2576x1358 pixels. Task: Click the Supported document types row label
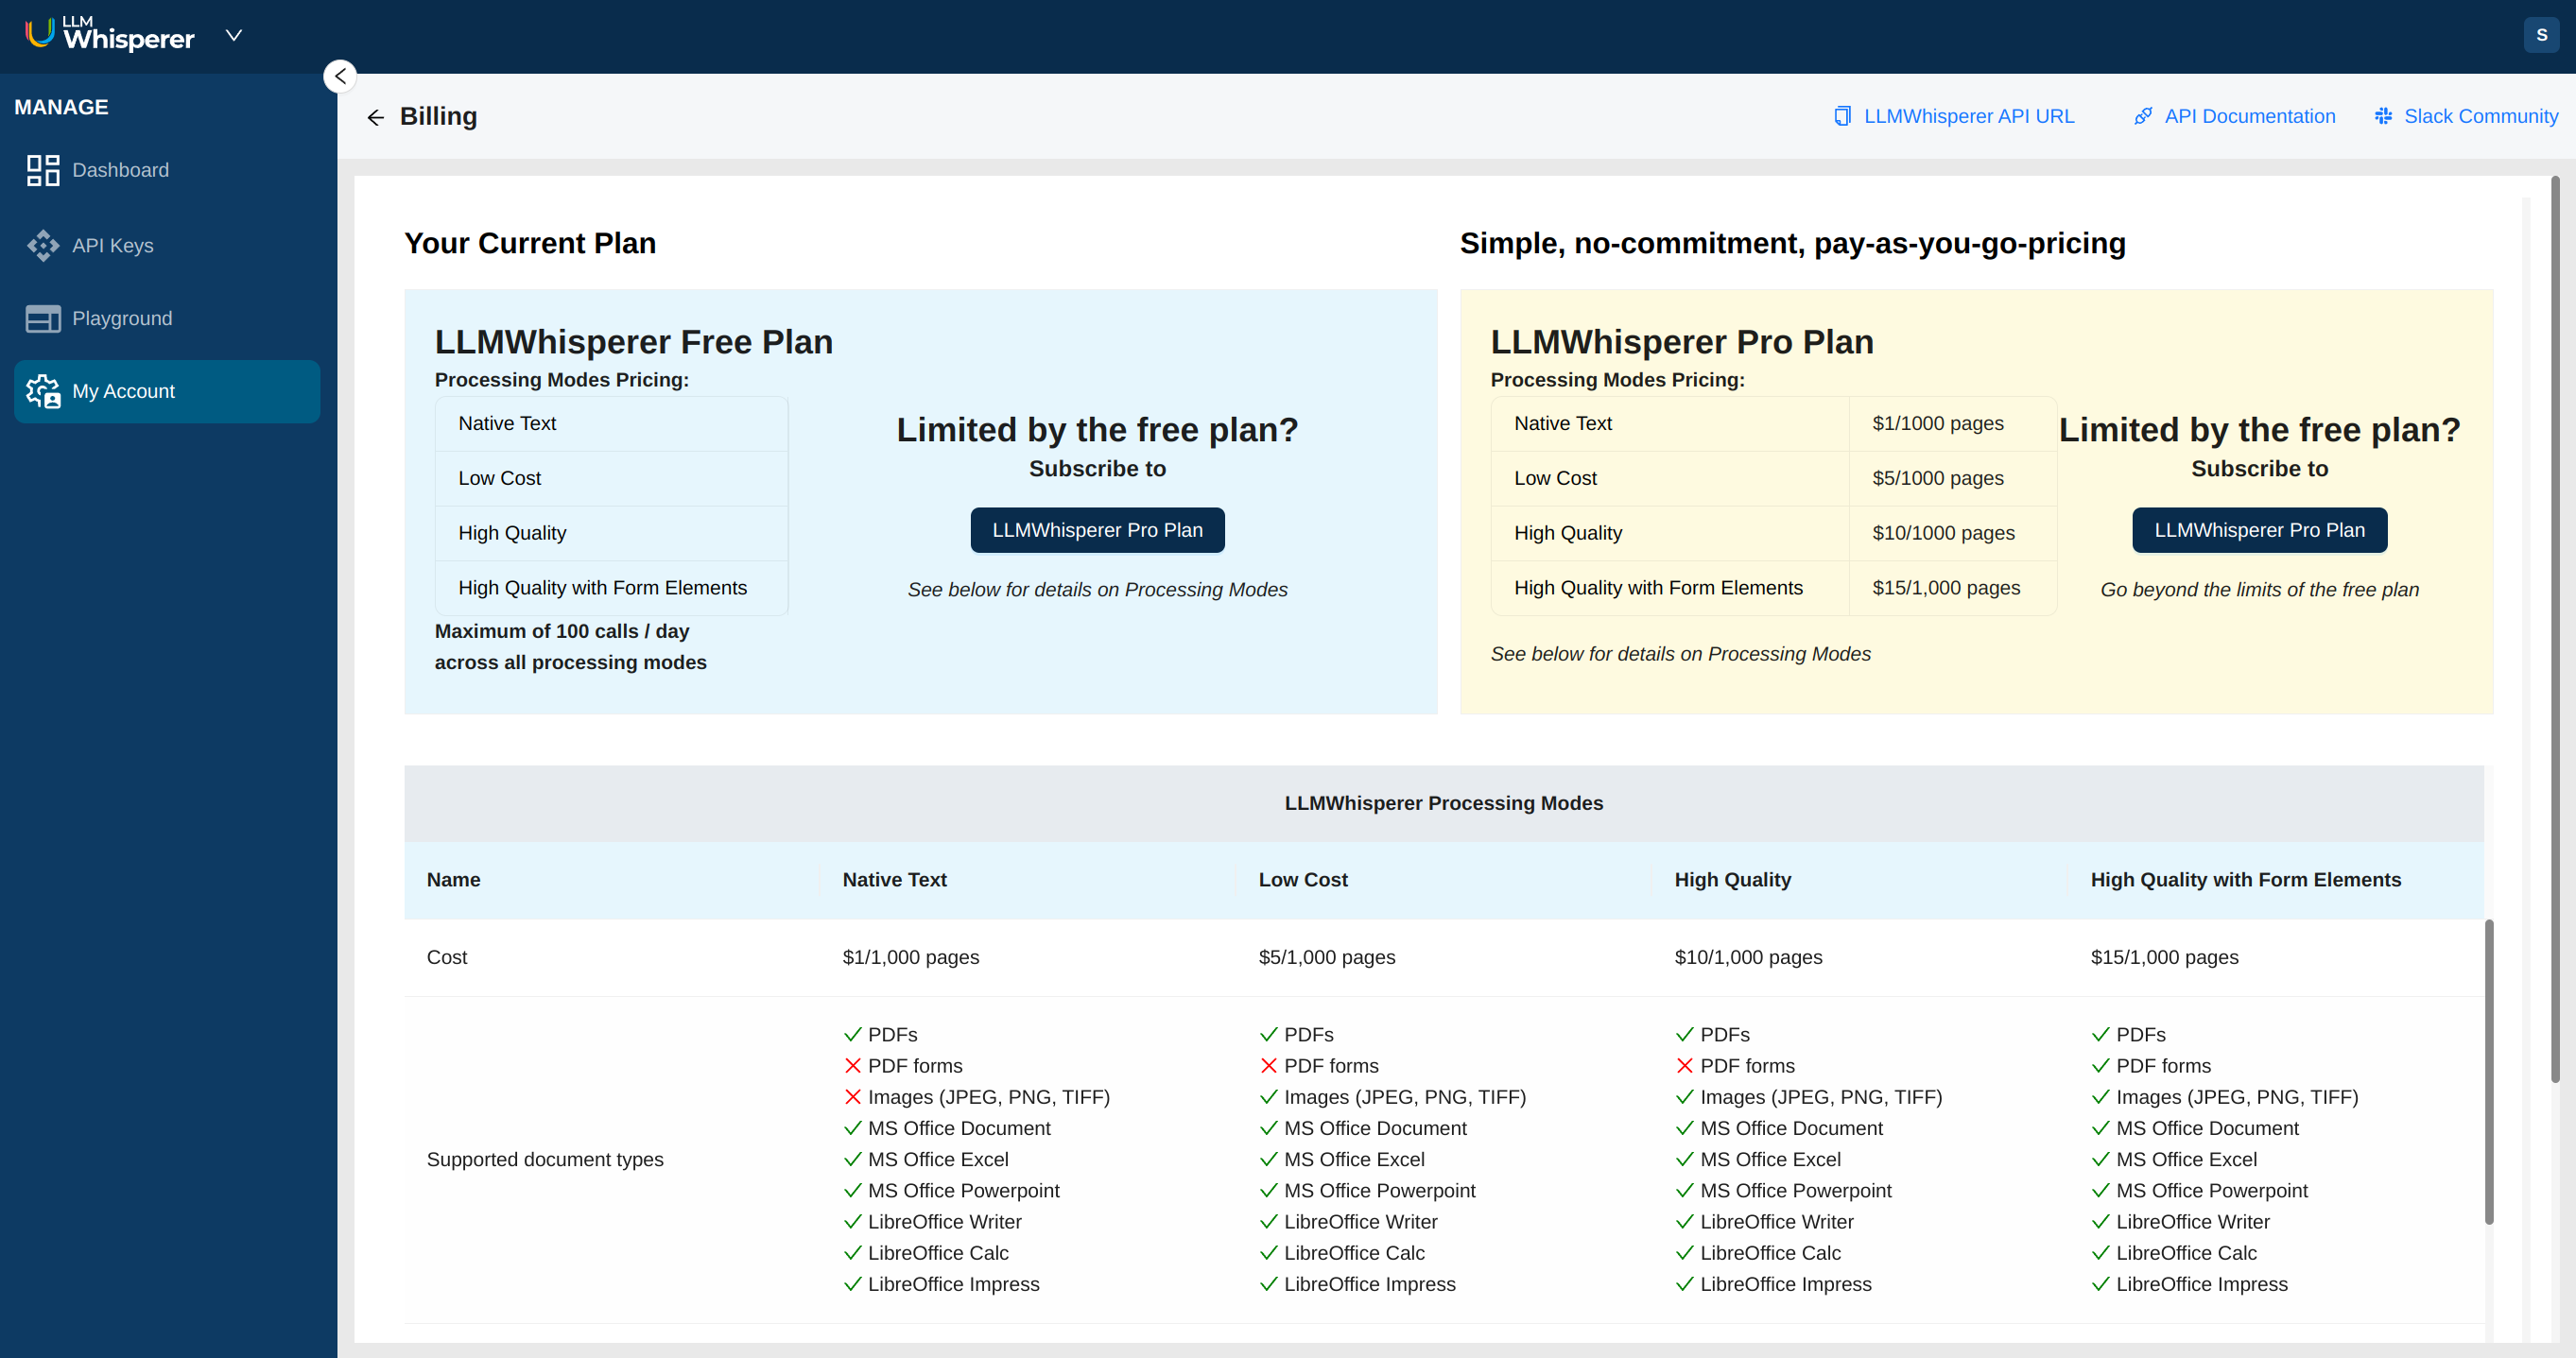(x=544, y=1159)
